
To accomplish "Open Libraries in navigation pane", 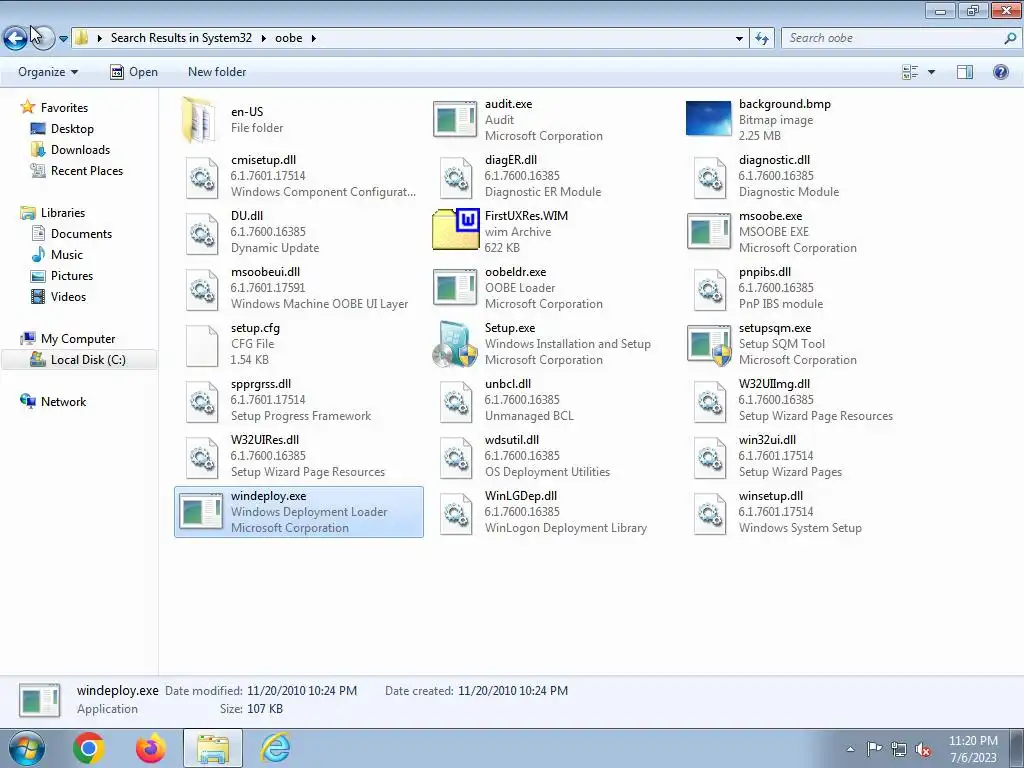I will click(x=63, y=213).
